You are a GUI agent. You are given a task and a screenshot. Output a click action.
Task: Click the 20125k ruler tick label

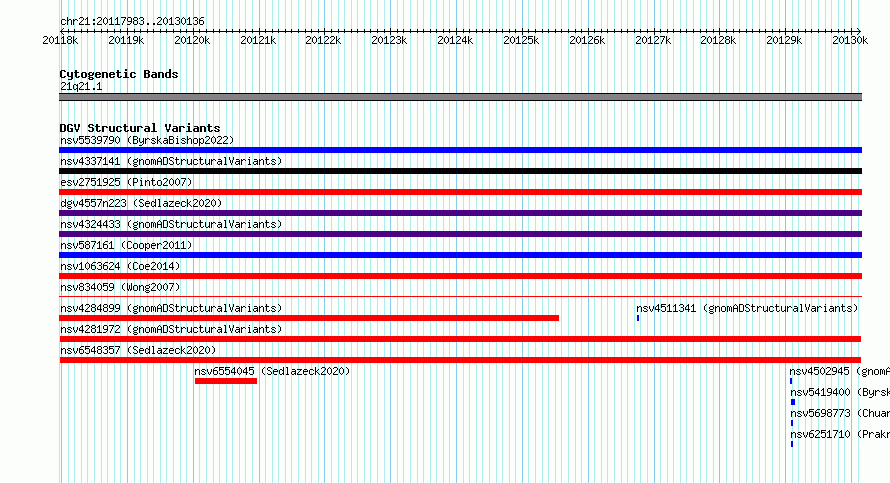click(521, 40)
